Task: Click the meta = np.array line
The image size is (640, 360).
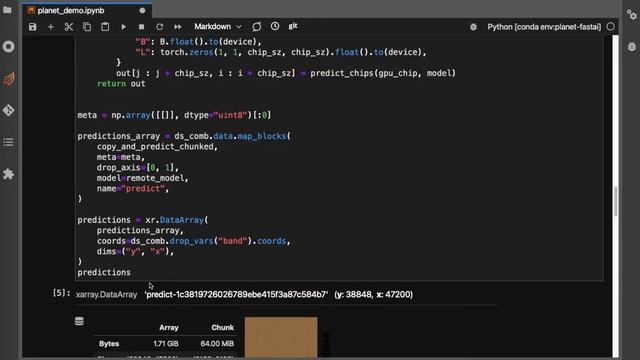Action: [174, 115]
